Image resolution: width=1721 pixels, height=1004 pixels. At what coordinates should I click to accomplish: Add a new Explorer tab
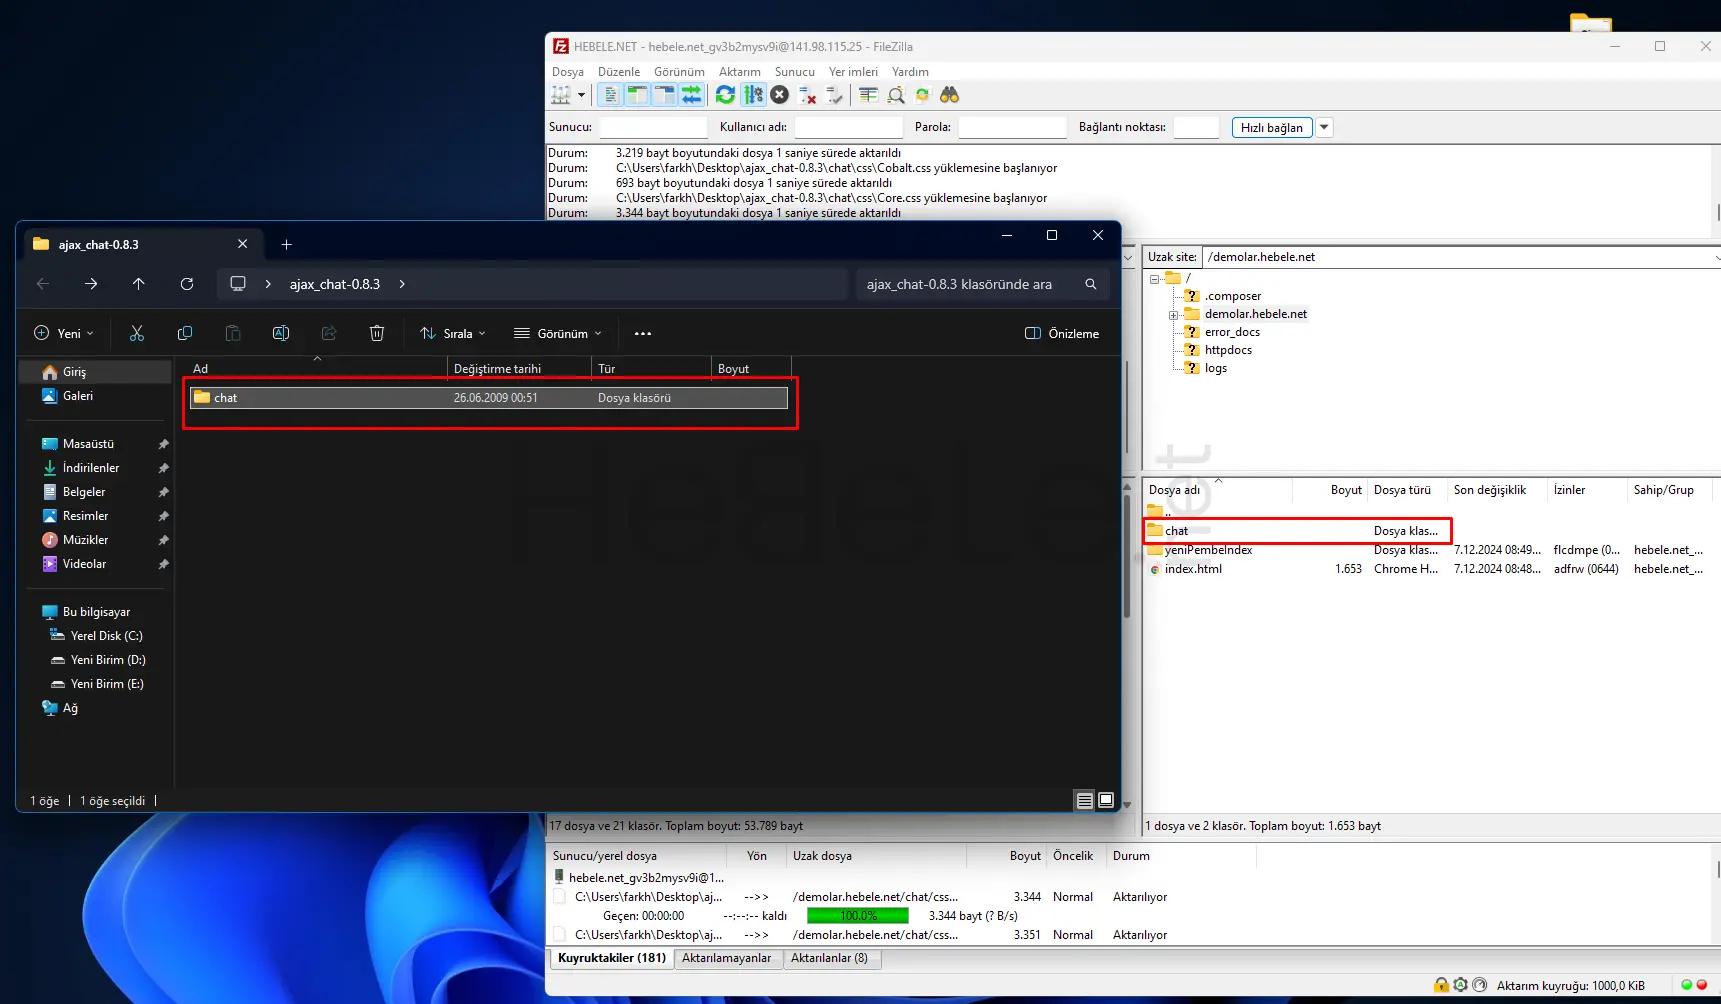click(287, 245)
